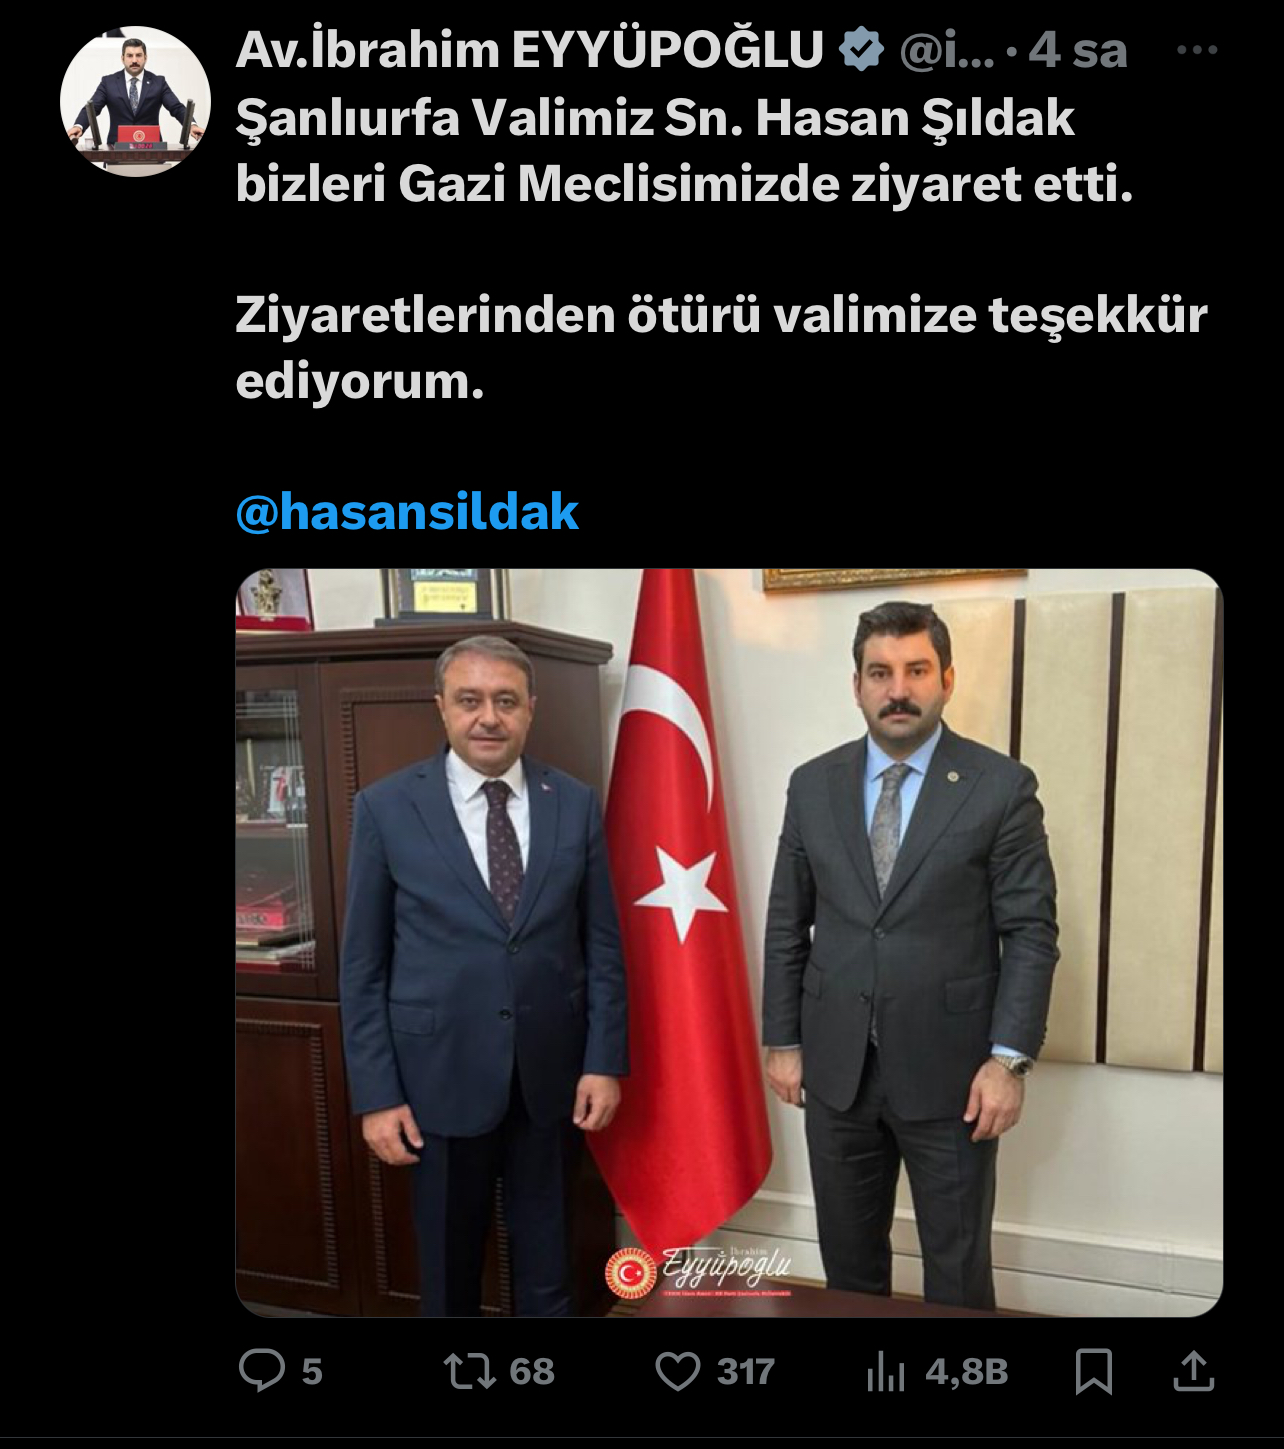Open the attached photo of two men

[x=729, y=942]
